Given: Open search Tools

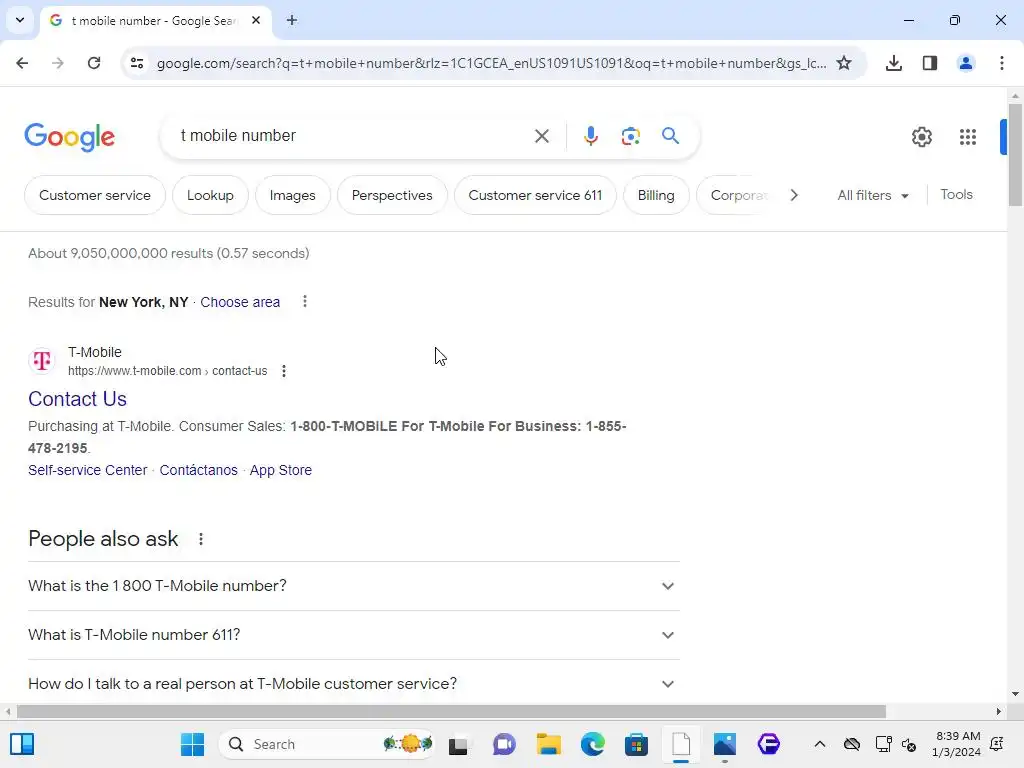Looking at the screenshot, I should [x=956, y=195].
